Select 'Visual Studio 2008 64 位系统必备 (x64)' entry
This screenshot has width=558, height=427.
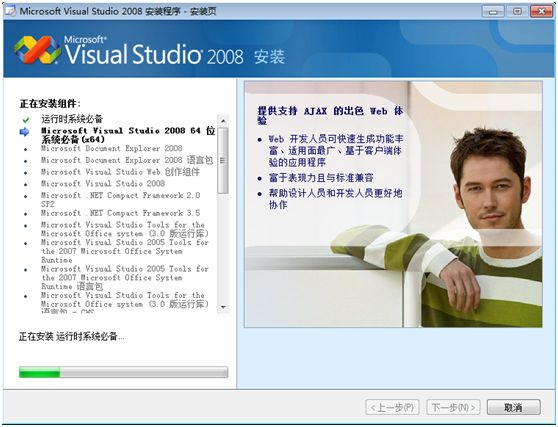point(128,135)
